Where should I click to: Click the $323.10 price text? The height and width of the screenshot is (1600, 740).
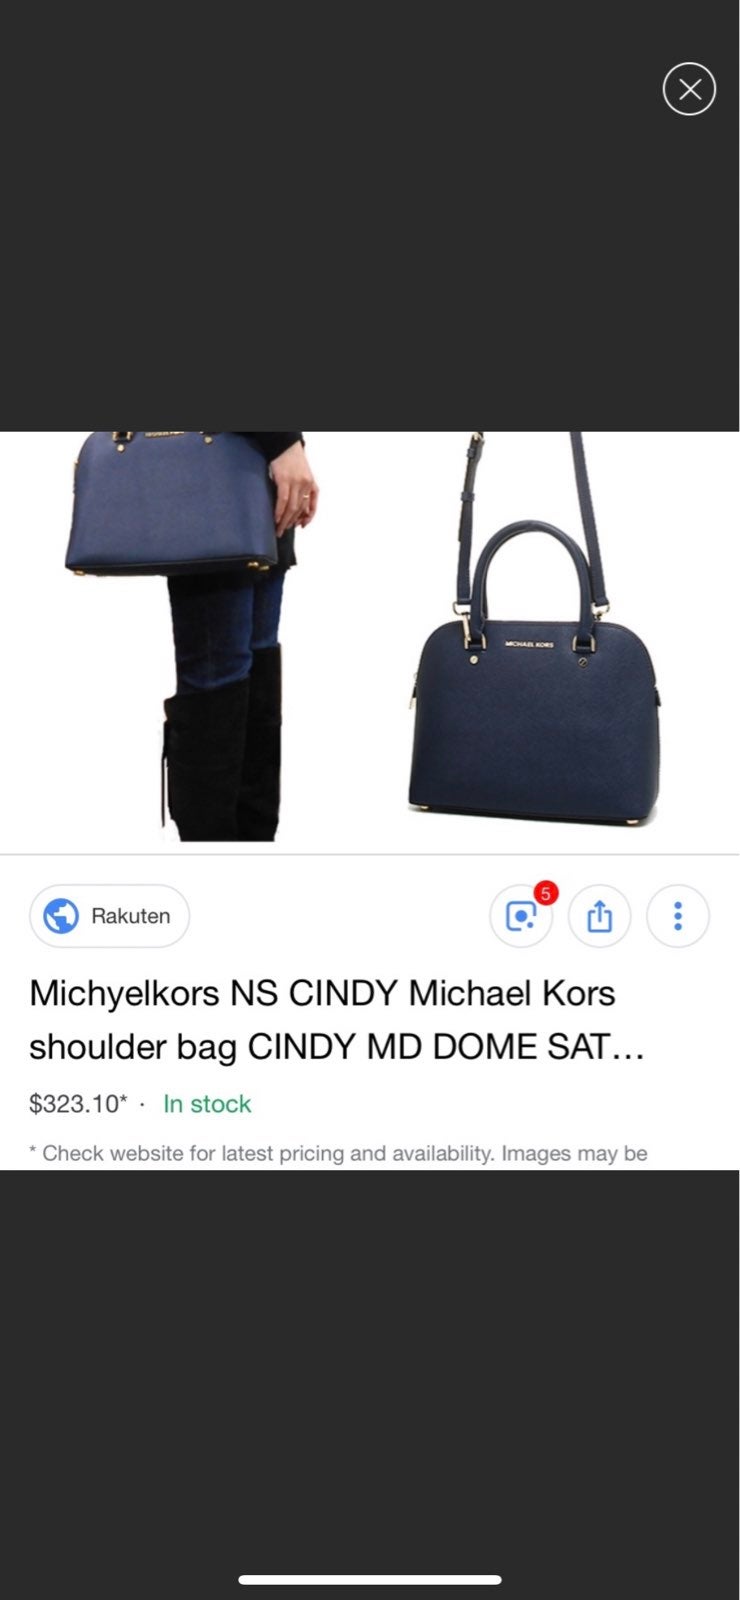[x=78, y=1104]
